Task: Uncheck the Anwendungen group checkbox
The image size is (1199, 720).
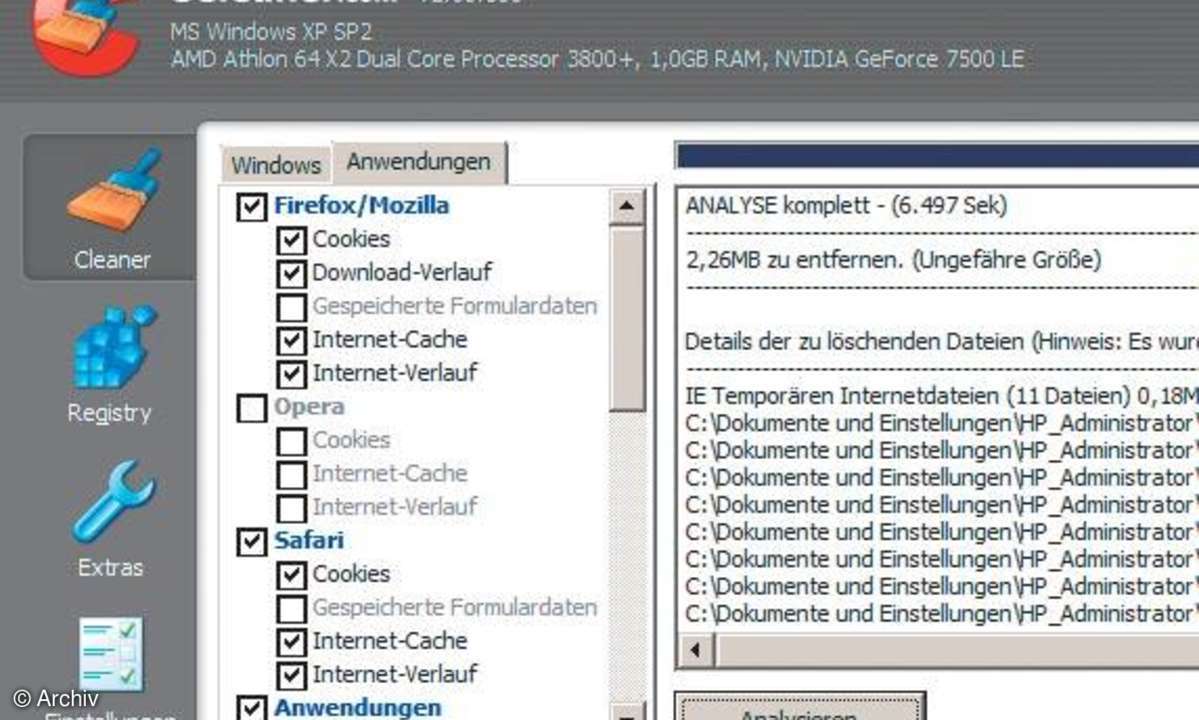Action: pyautogui.click(x=252, y=708)
